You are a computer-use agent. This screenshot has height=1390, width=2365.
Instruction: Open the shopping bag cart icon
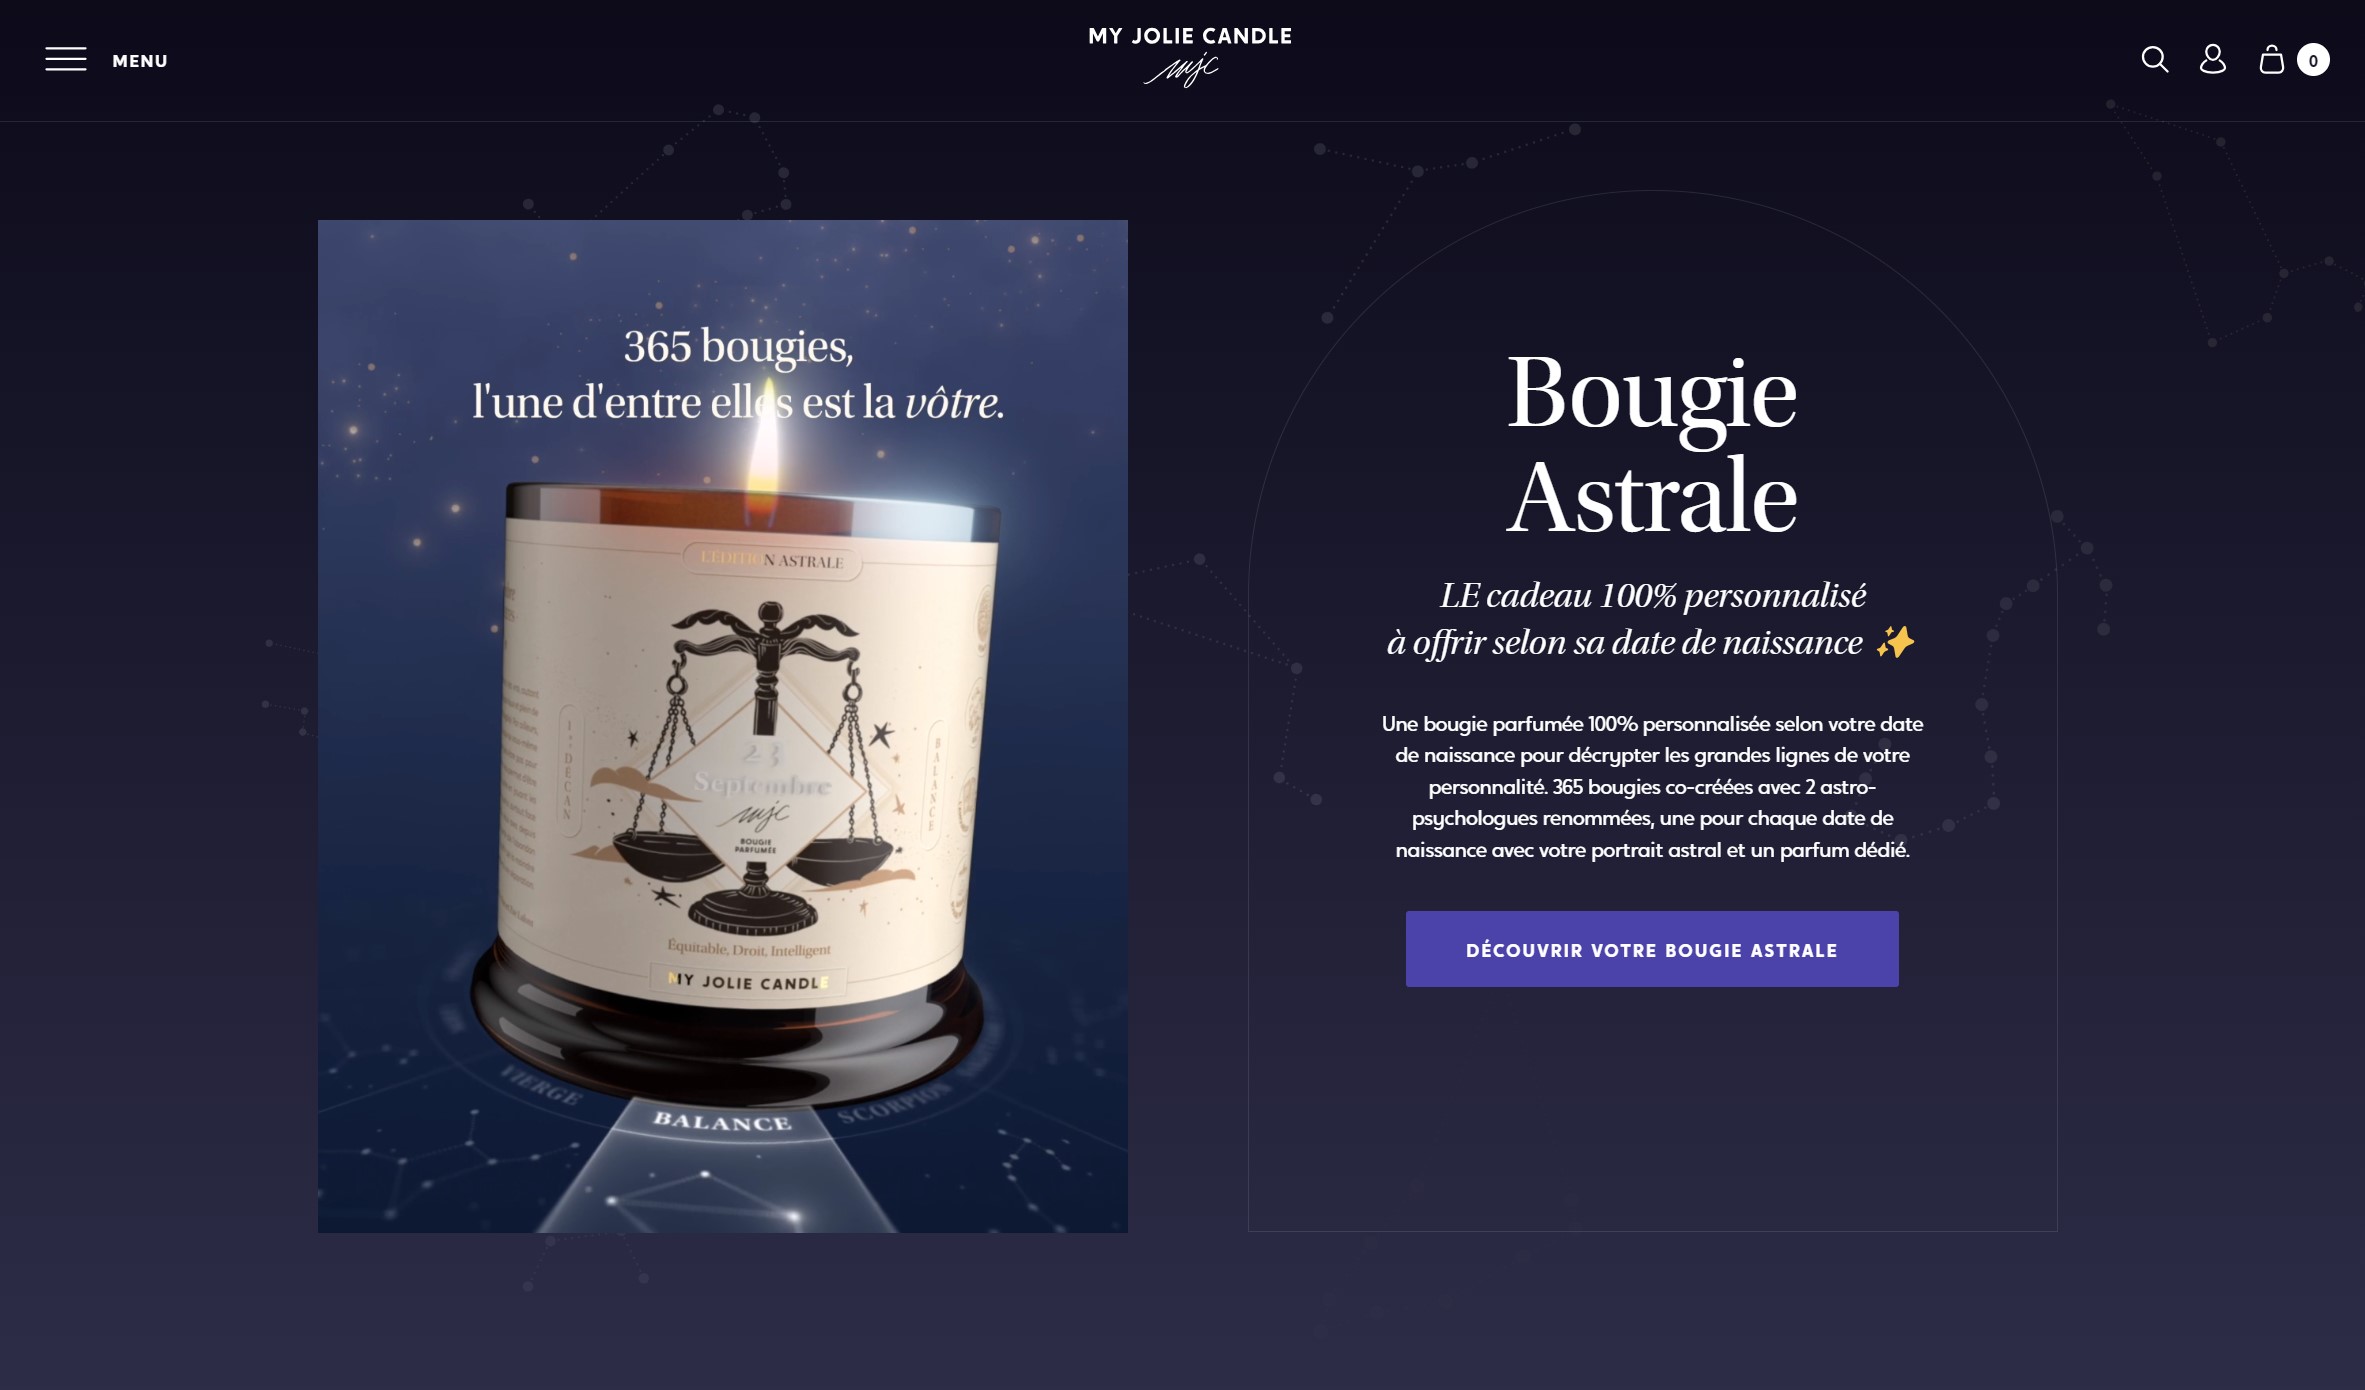pyautogui.click(x=2271, y=59)
